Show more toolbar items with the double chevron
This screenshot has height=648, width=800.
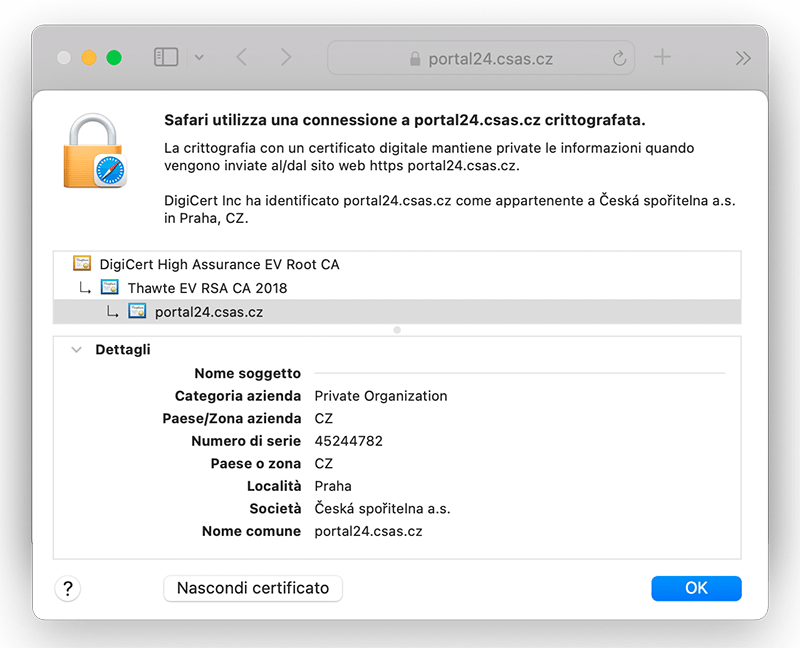743,58
